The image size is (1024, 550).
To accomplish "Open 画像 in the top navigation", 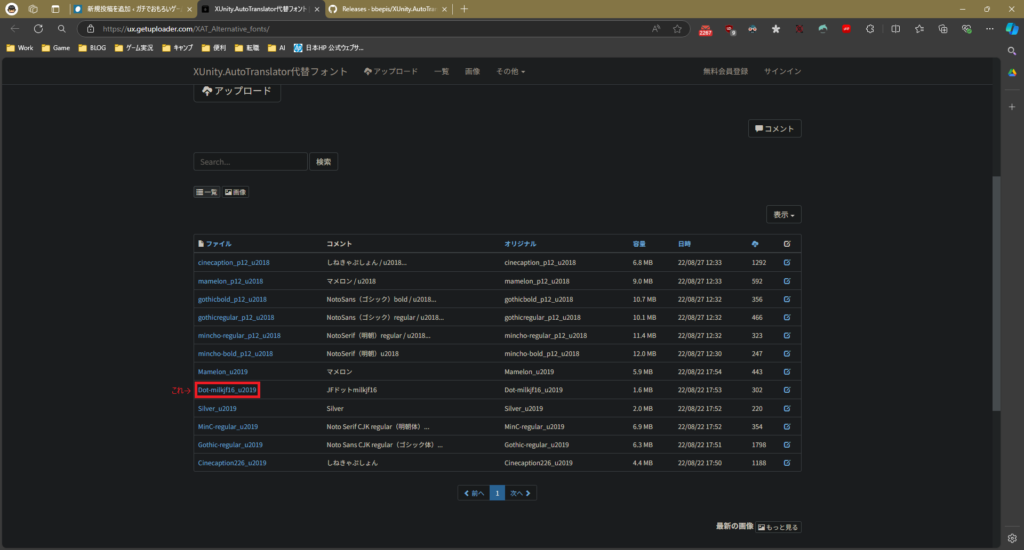I will [x=472, y=71].
